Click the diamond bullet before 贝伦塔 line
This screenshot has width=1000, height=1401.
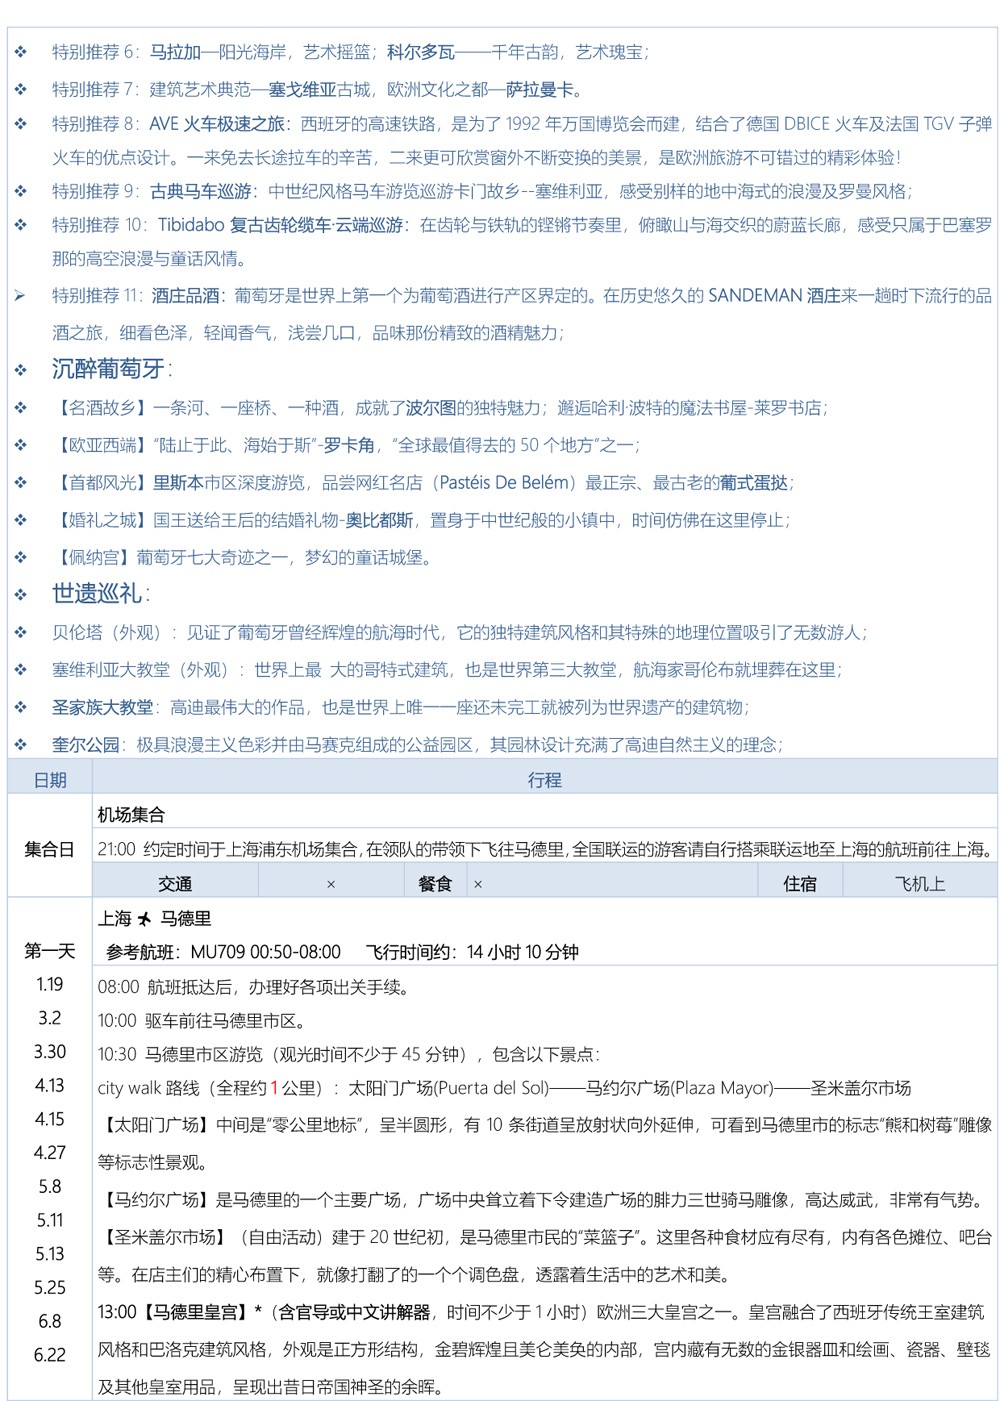click(20, 632)
